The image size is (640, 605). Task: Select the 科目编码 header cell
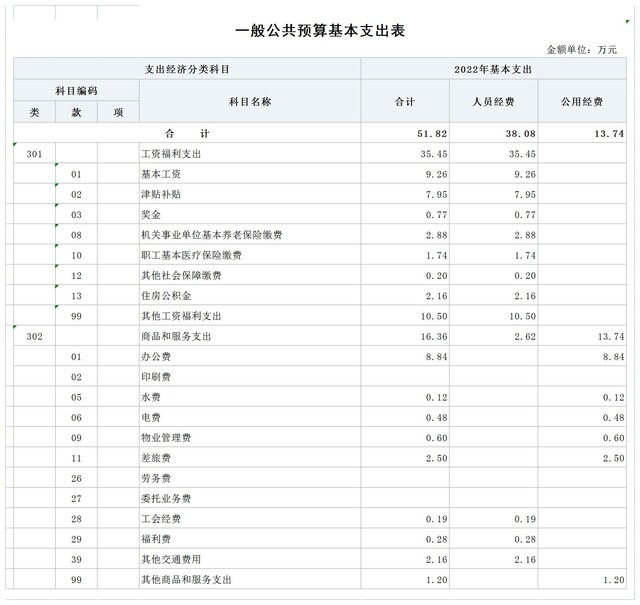click(76, 91)
